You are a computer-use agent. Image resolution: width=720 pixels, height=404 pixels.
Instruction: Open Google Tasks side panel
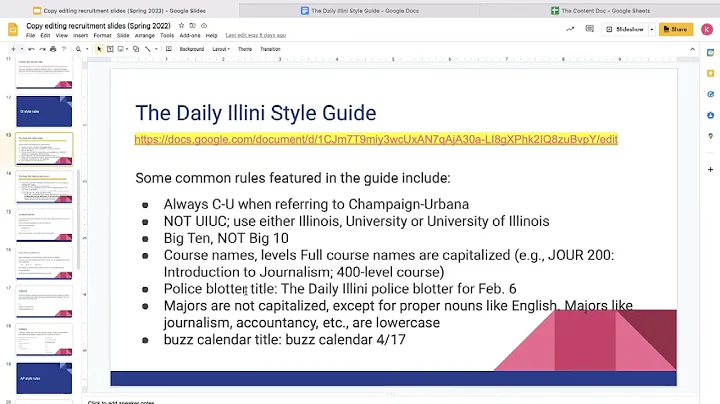click(x=710, y=94)
